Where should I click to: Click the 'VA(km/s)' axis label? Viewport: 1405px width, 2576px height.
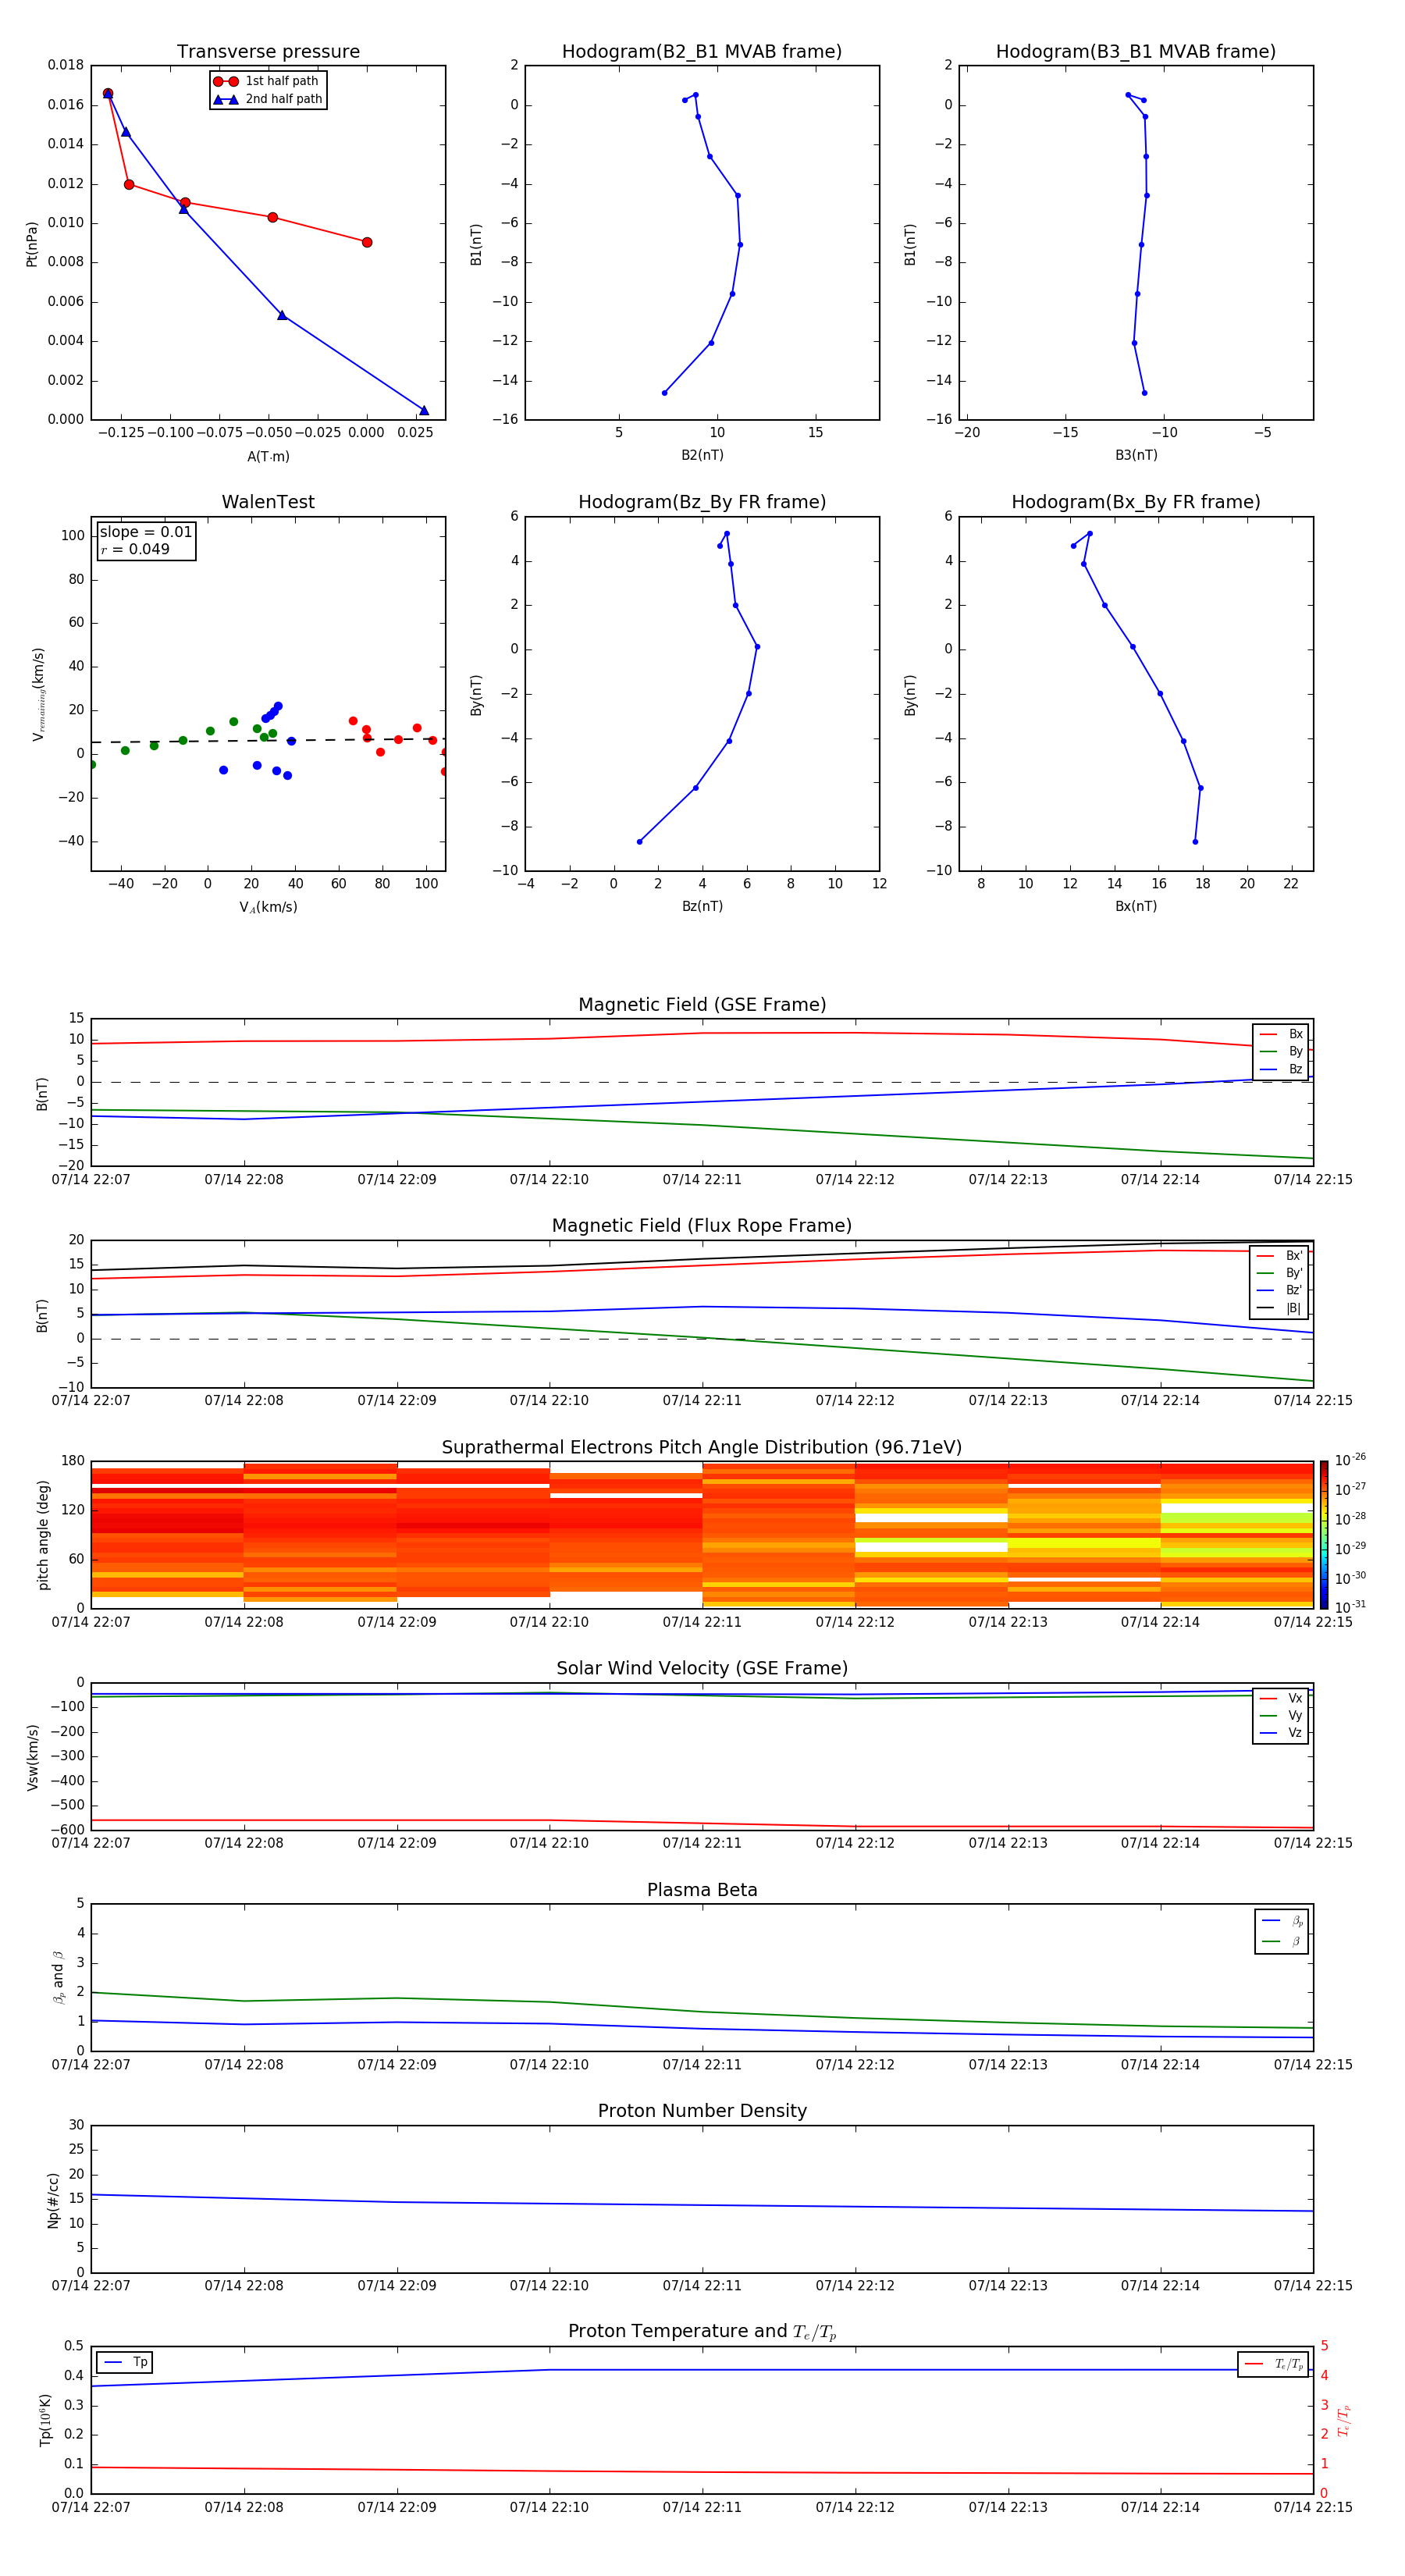pos(268,907)
